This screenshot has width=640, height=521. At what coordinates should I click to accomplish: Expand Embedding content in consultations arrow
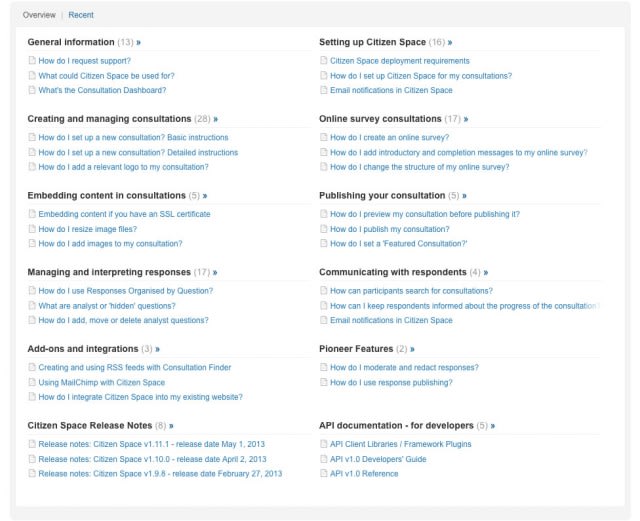click(205, 196)
